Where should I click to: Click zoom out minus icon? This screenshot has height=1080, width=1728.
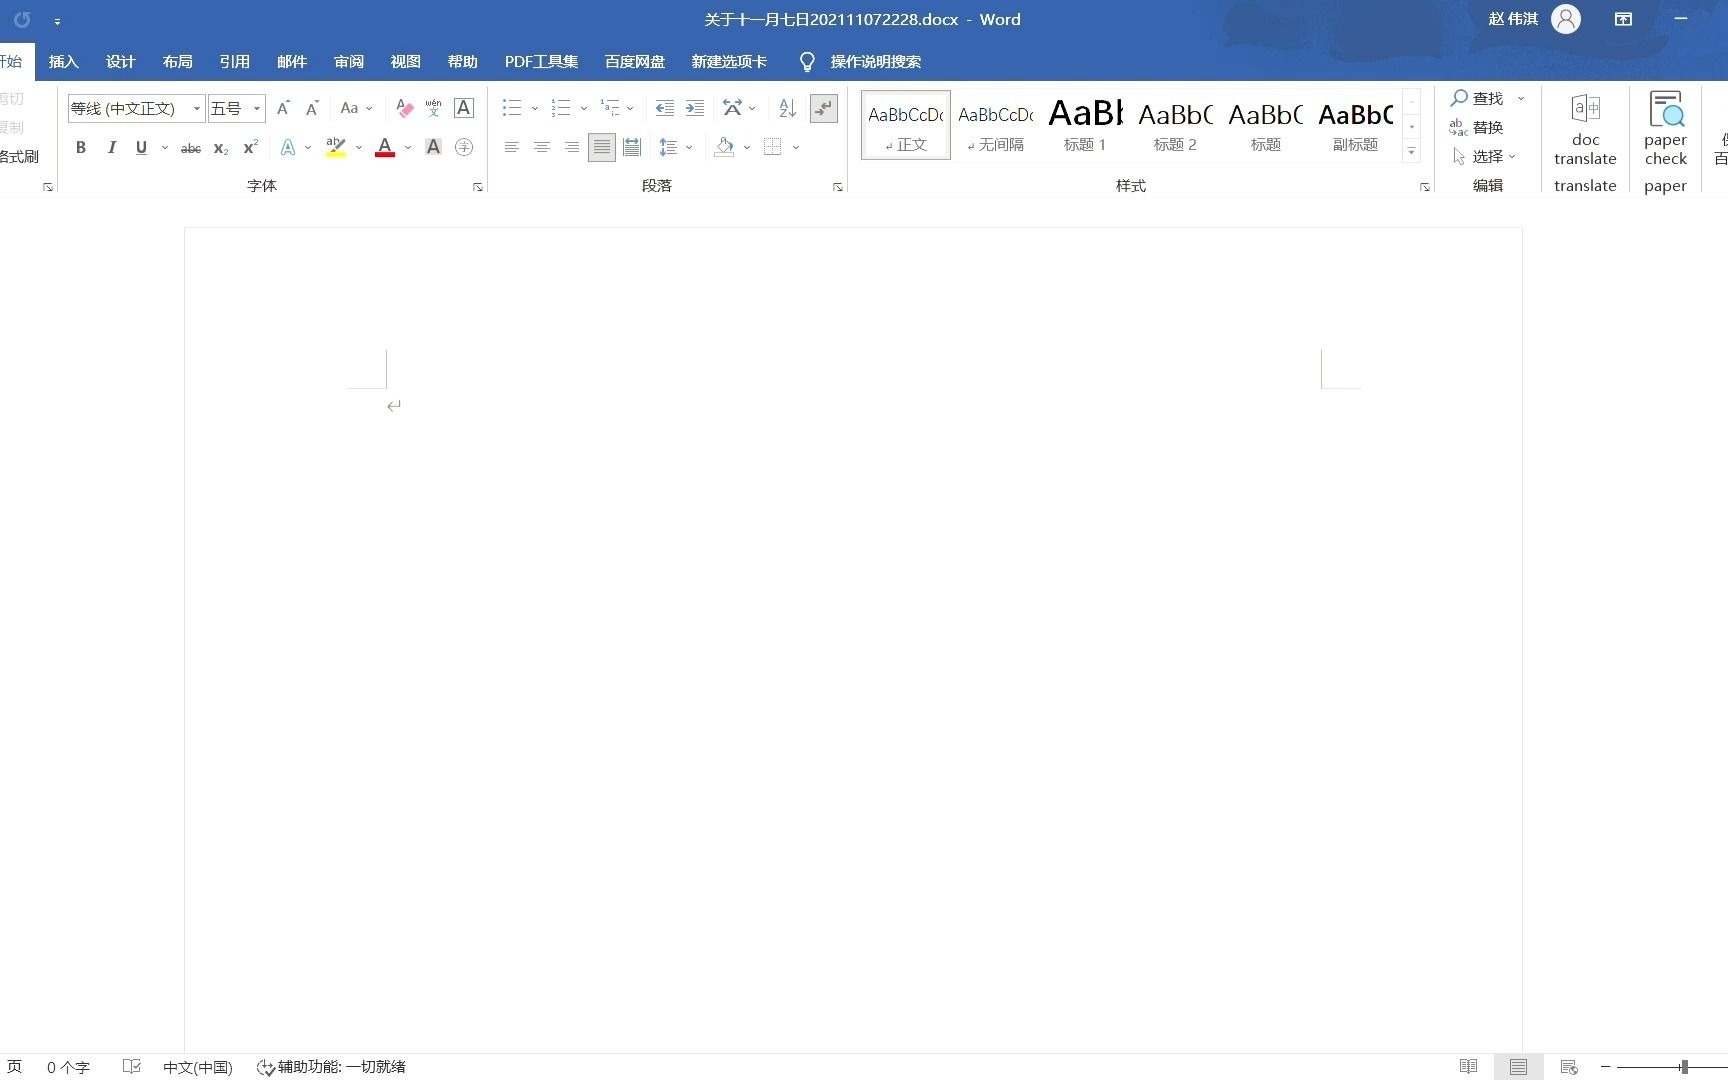pos(1605,1067)
